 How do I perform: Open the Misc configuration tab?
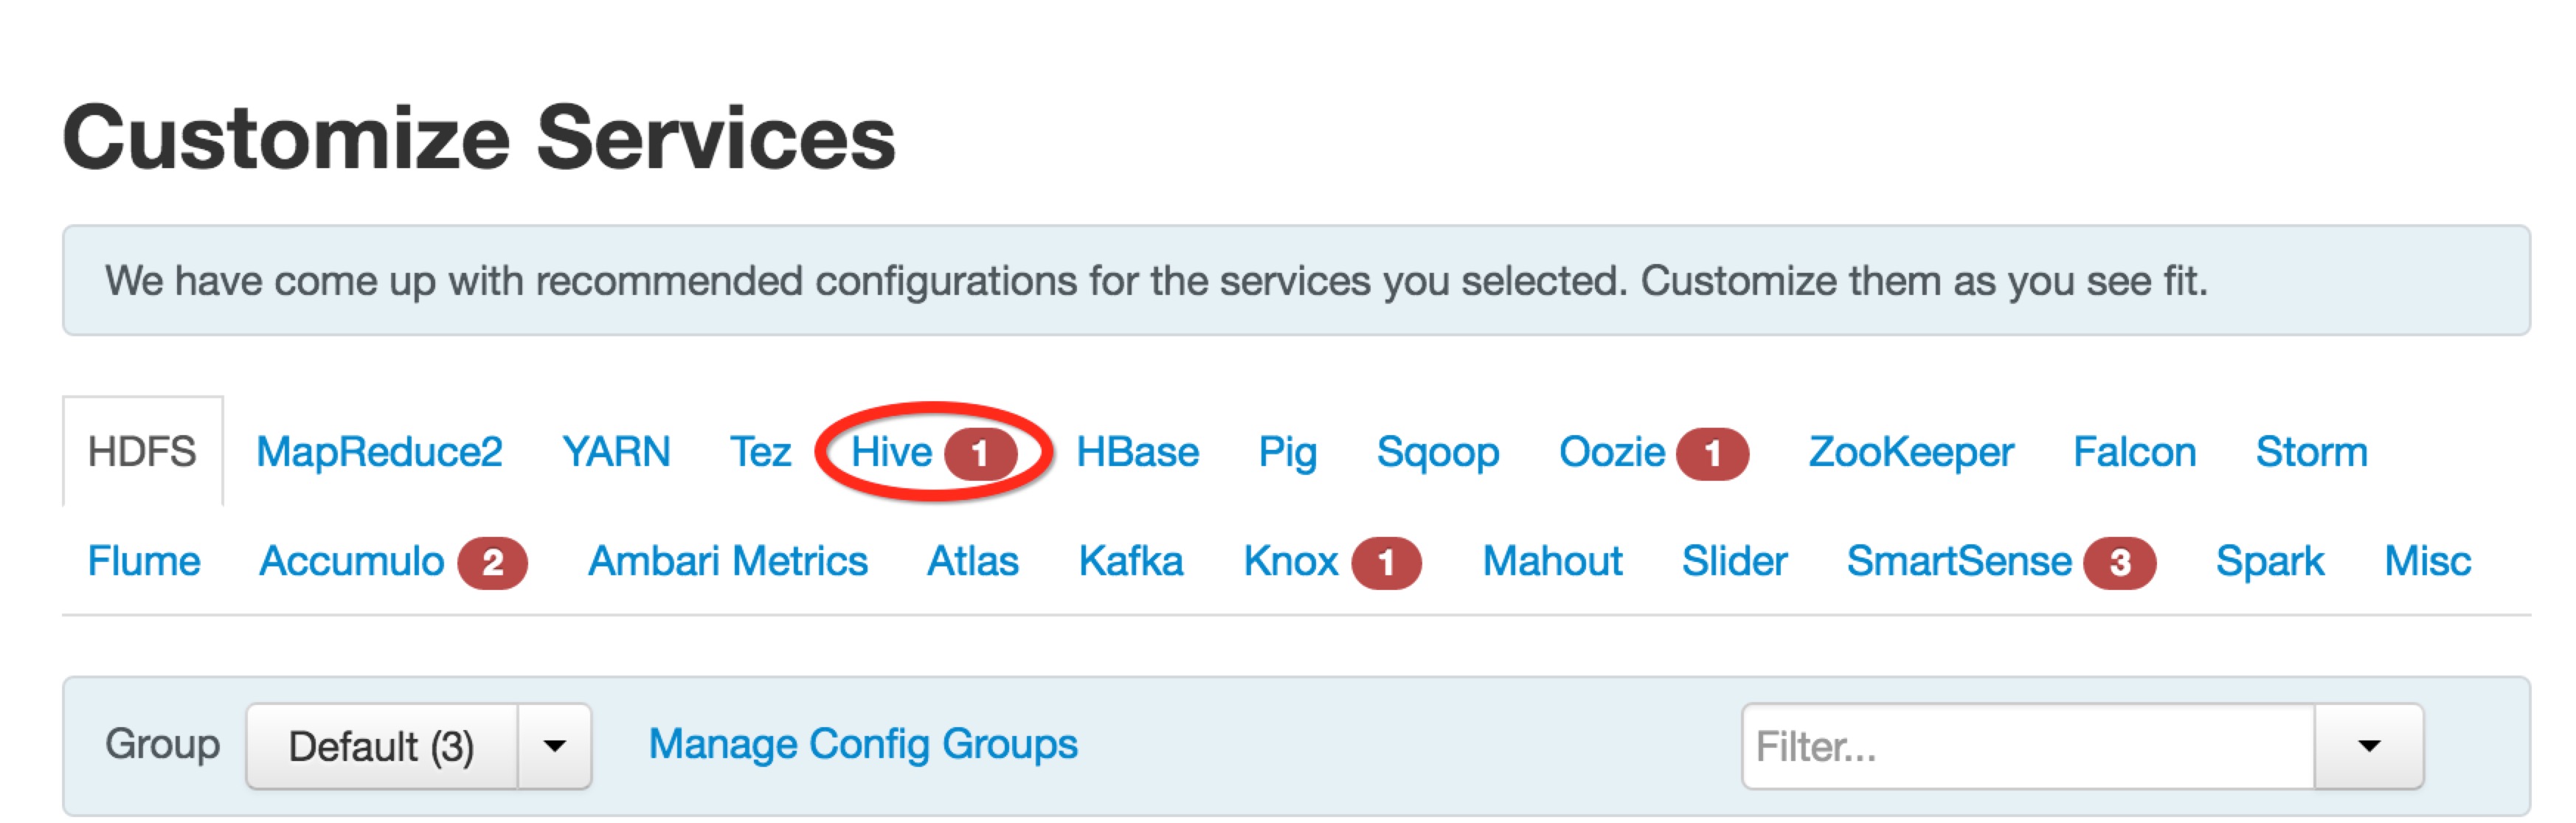pos(2427,561)
